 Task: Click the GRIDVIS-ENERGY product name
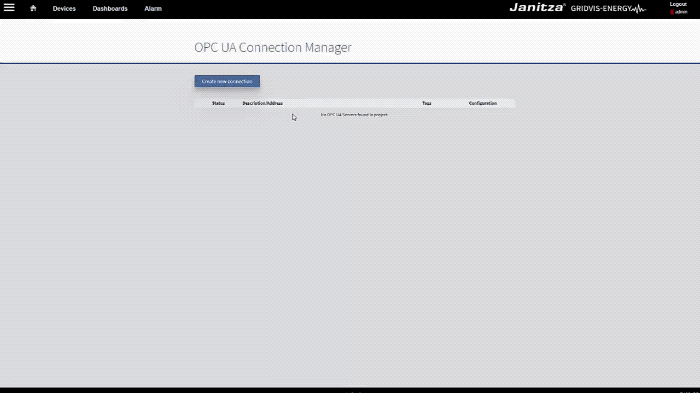tap(601, 8)
